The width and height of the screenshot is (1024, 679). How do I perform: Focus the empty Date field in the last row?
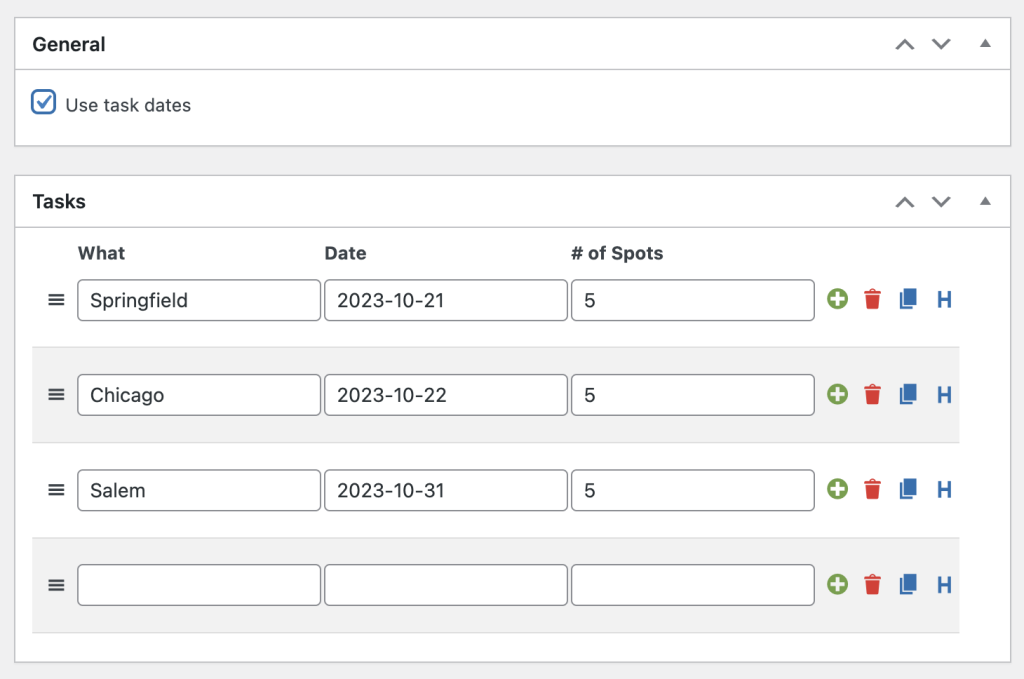tap(446, 585)
